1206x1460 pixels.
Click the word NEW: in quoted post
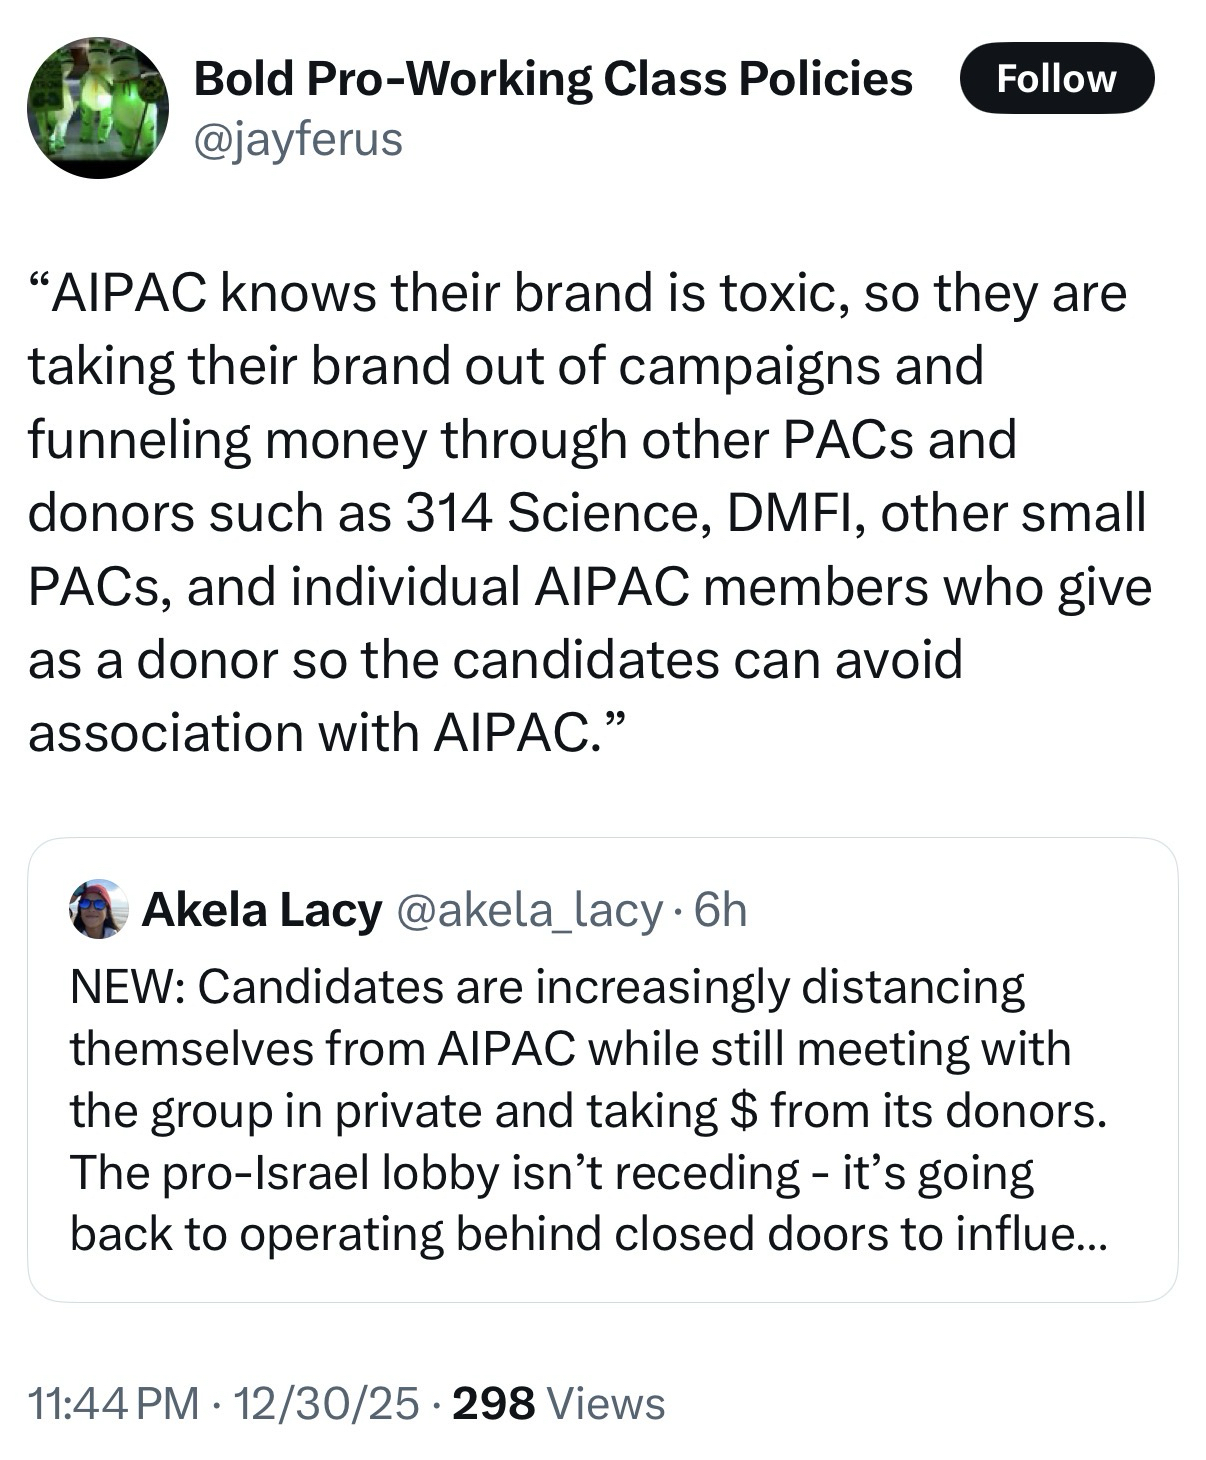coord(126,987)
